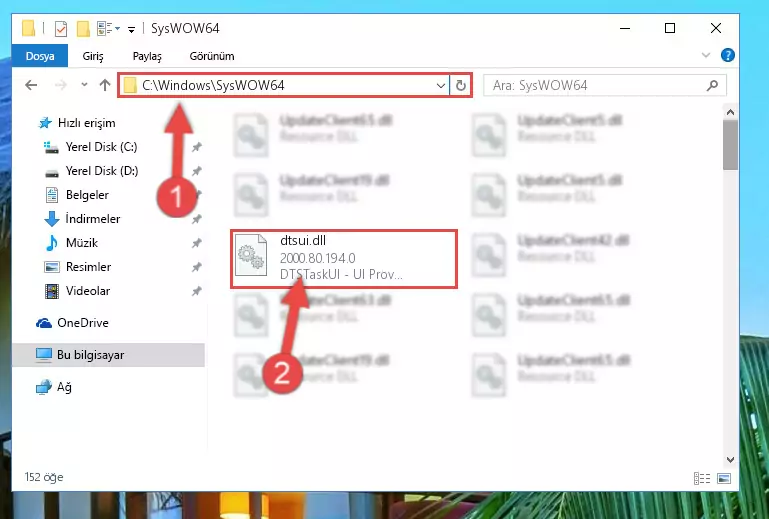The width and height of the screenshot is (769, 519).
Task: Click the Hızlı erişim star icon
Action: pos(45,123)
